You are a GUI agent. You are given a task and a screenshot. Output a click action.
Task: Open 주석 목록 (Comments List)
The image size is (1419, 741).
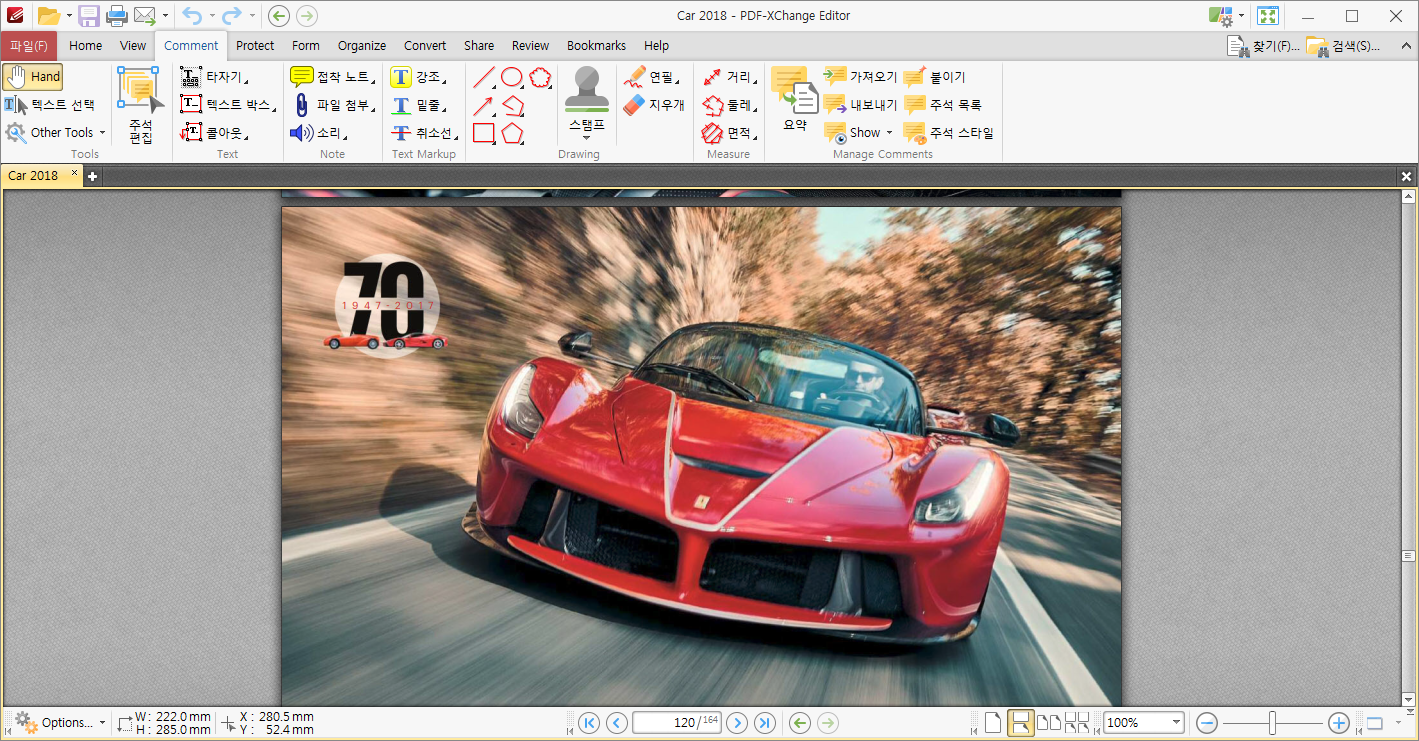pyautogui.click(x=943, y=104)
